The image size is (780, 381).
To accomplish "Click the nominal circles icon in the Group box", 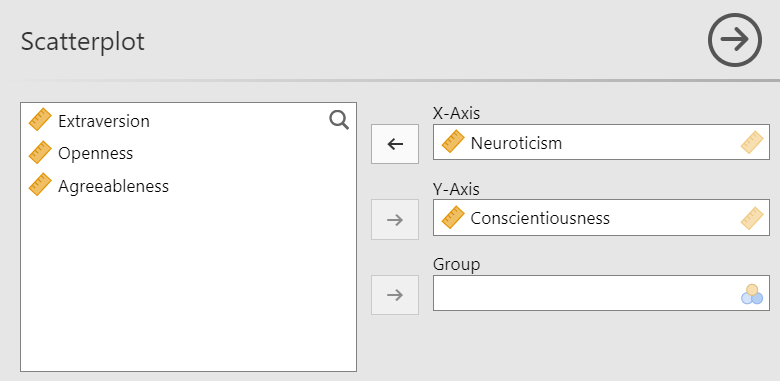I will pos(752,294).
